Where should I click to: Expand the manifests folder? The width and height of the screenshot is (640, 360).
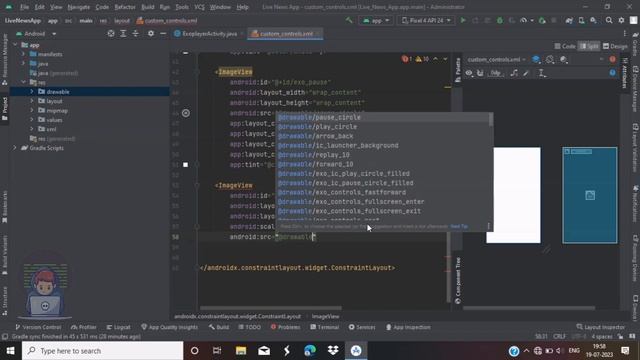coord(24,54)
